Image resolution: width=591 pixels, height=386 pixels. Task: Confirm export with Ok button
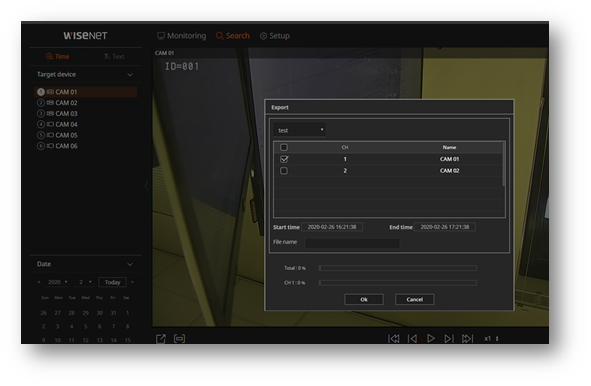click(364, 299)
